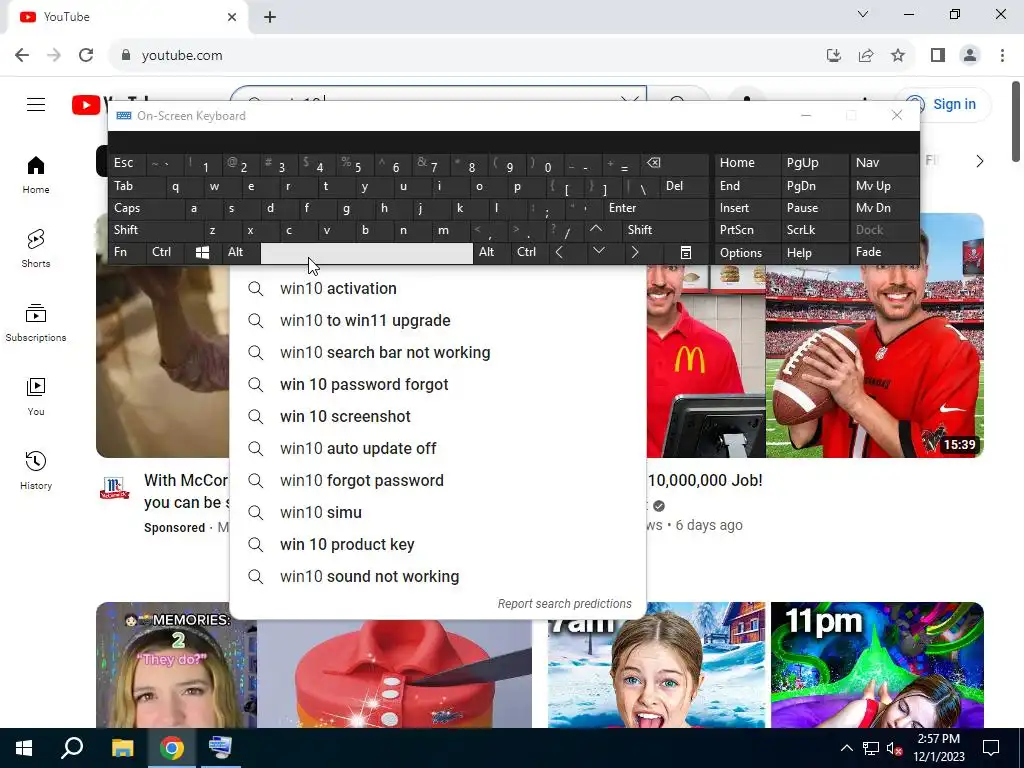Click Chrome's back arrow
Image resolution: width=1024 pixels, height=768 pixels.
22,55
